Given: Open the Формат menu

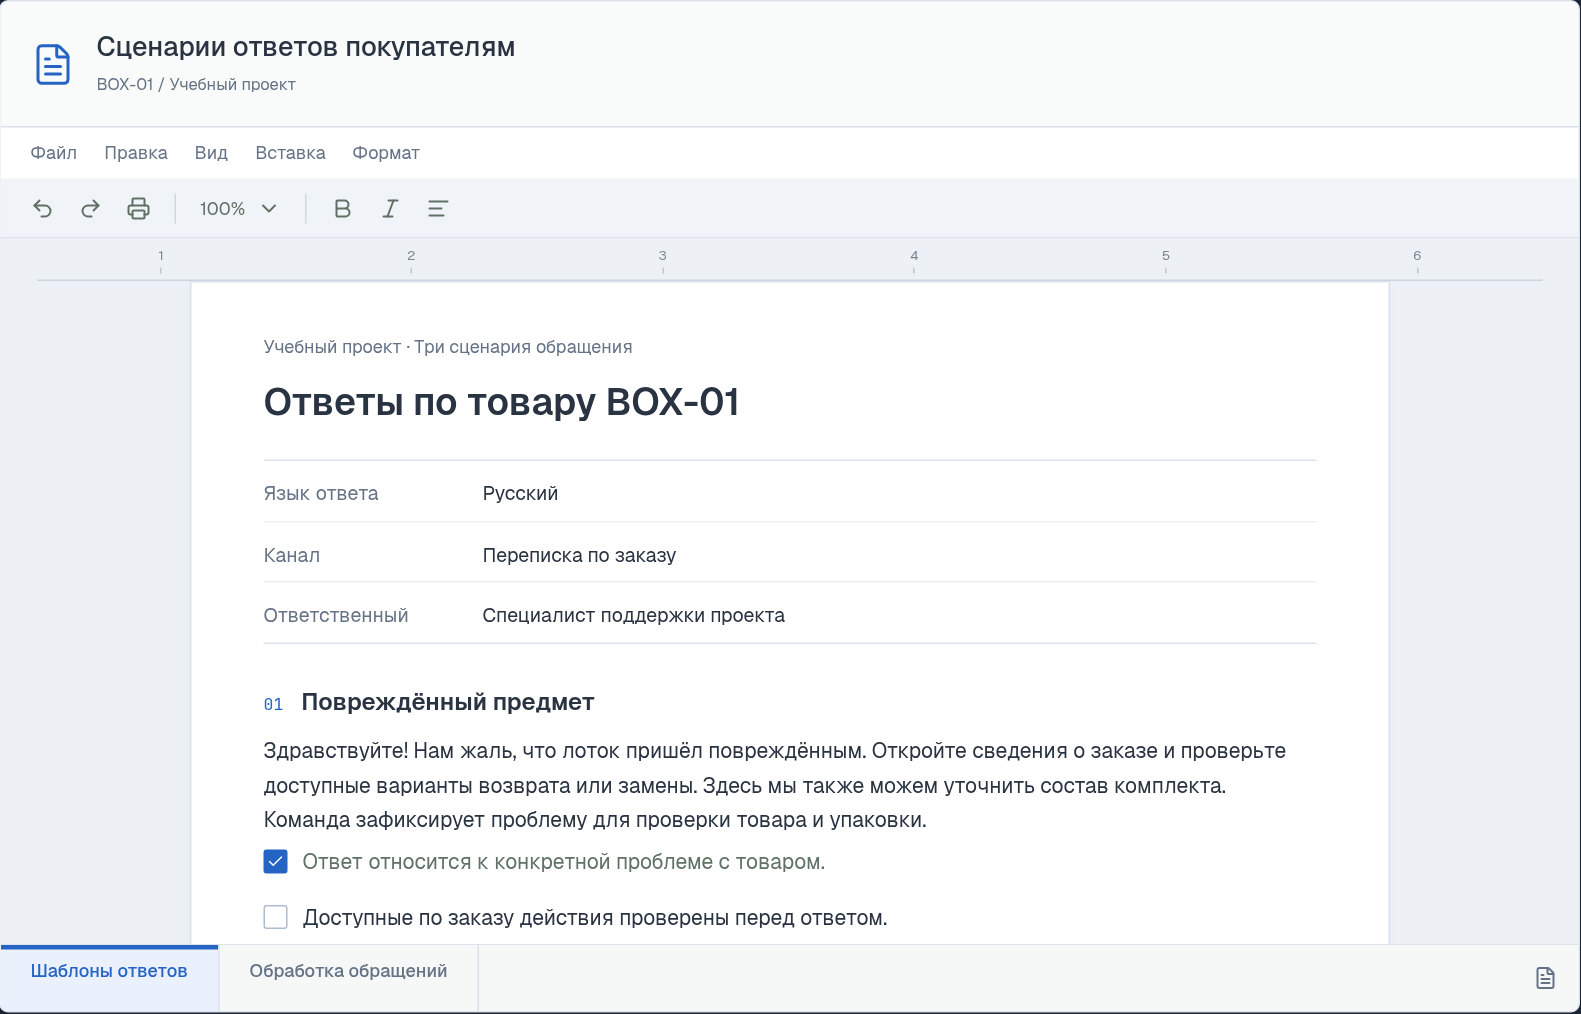Looking at the screenshot, I should click(x=386, y=153).
